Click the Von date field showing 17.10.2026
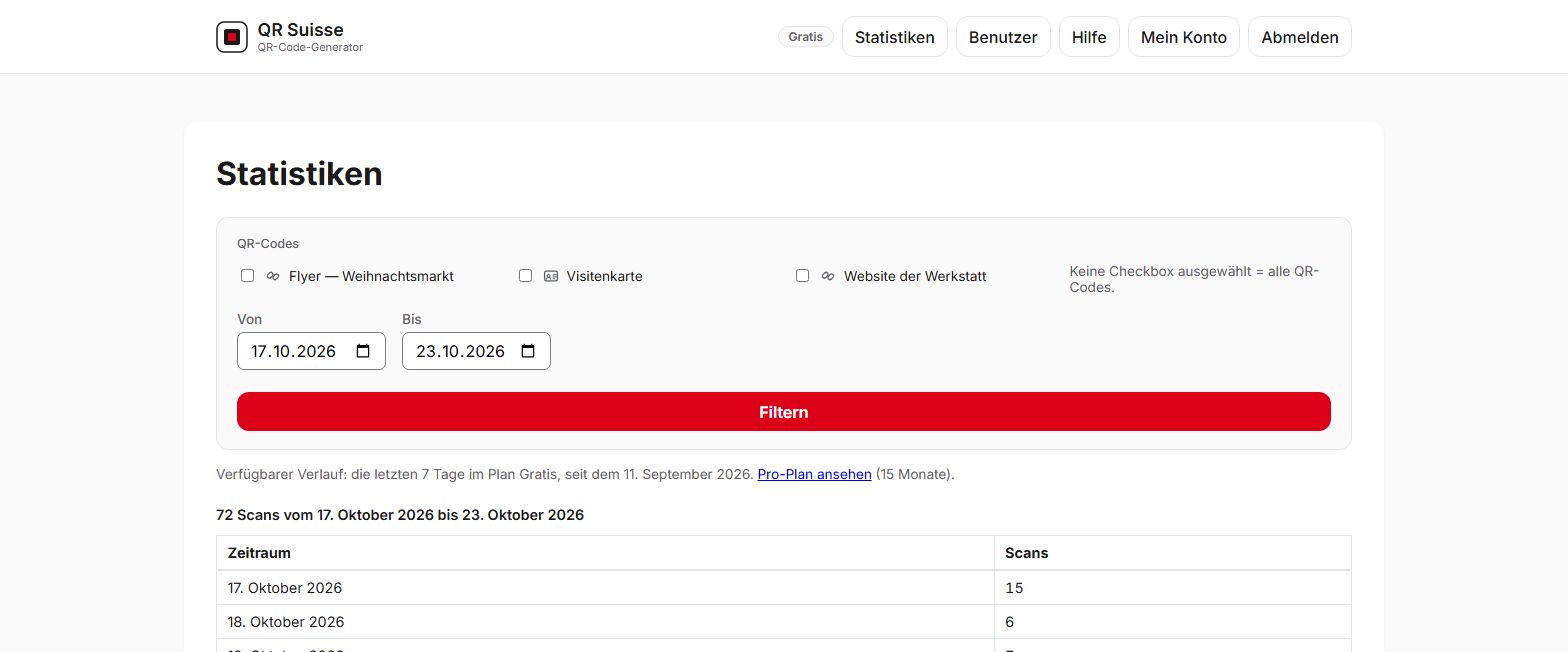 (311, 351)
